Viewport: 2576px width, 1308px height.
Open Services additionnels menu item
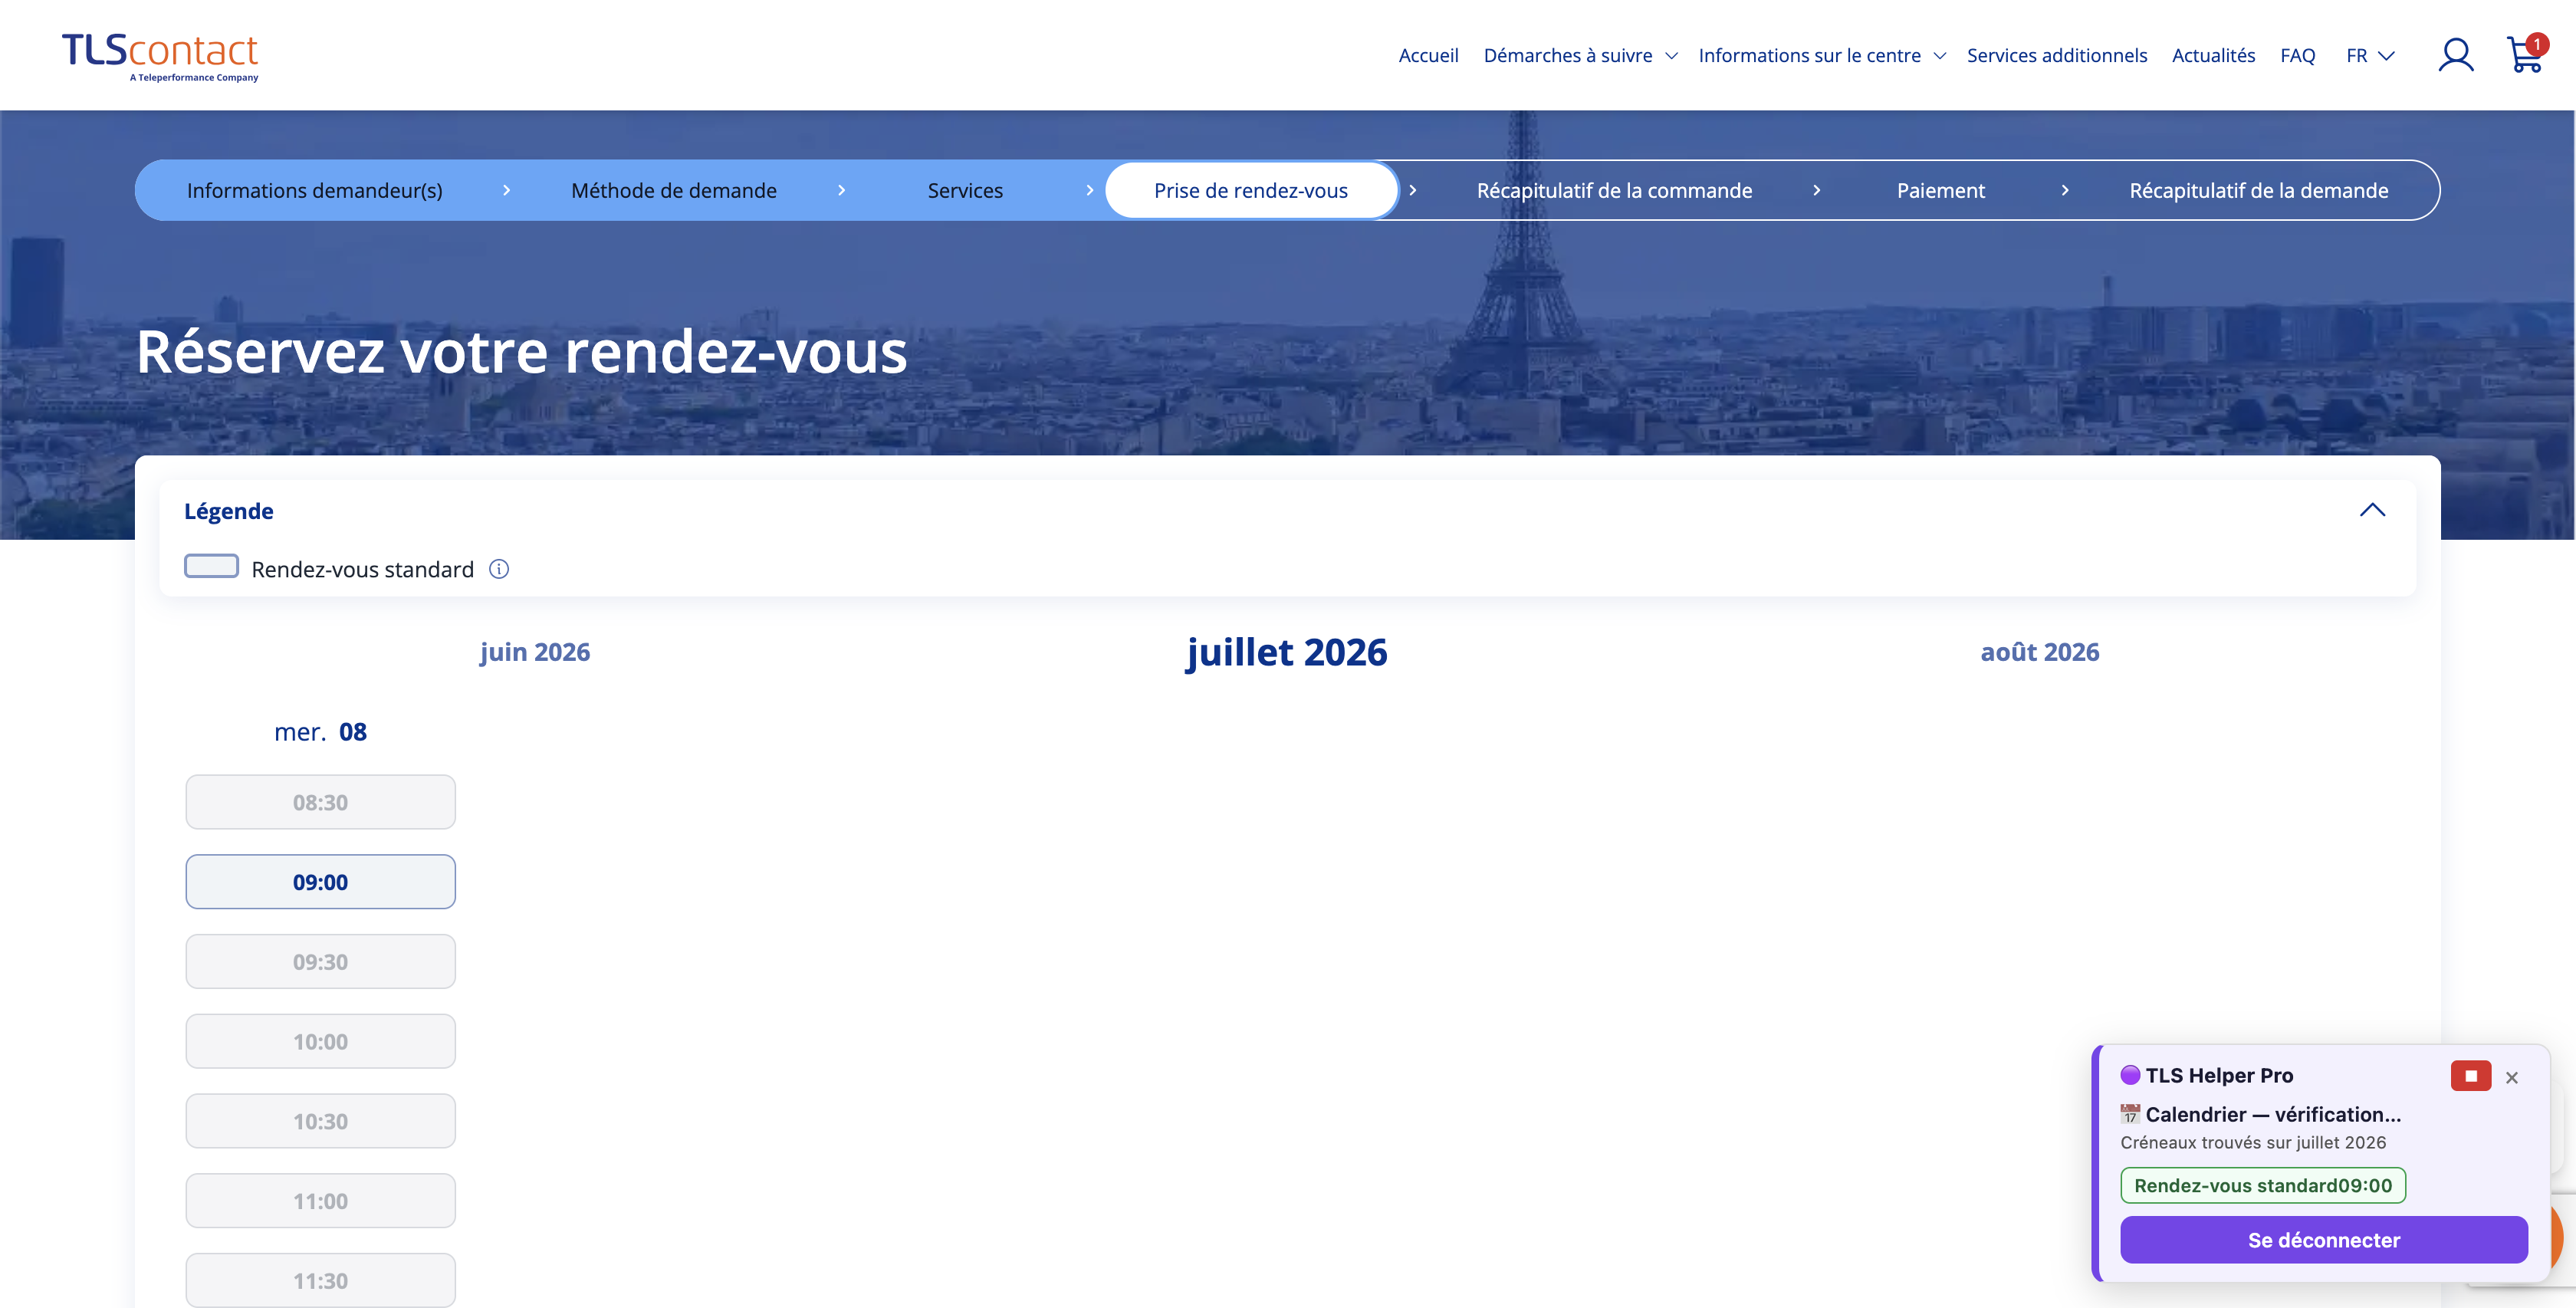[2056, 55]
